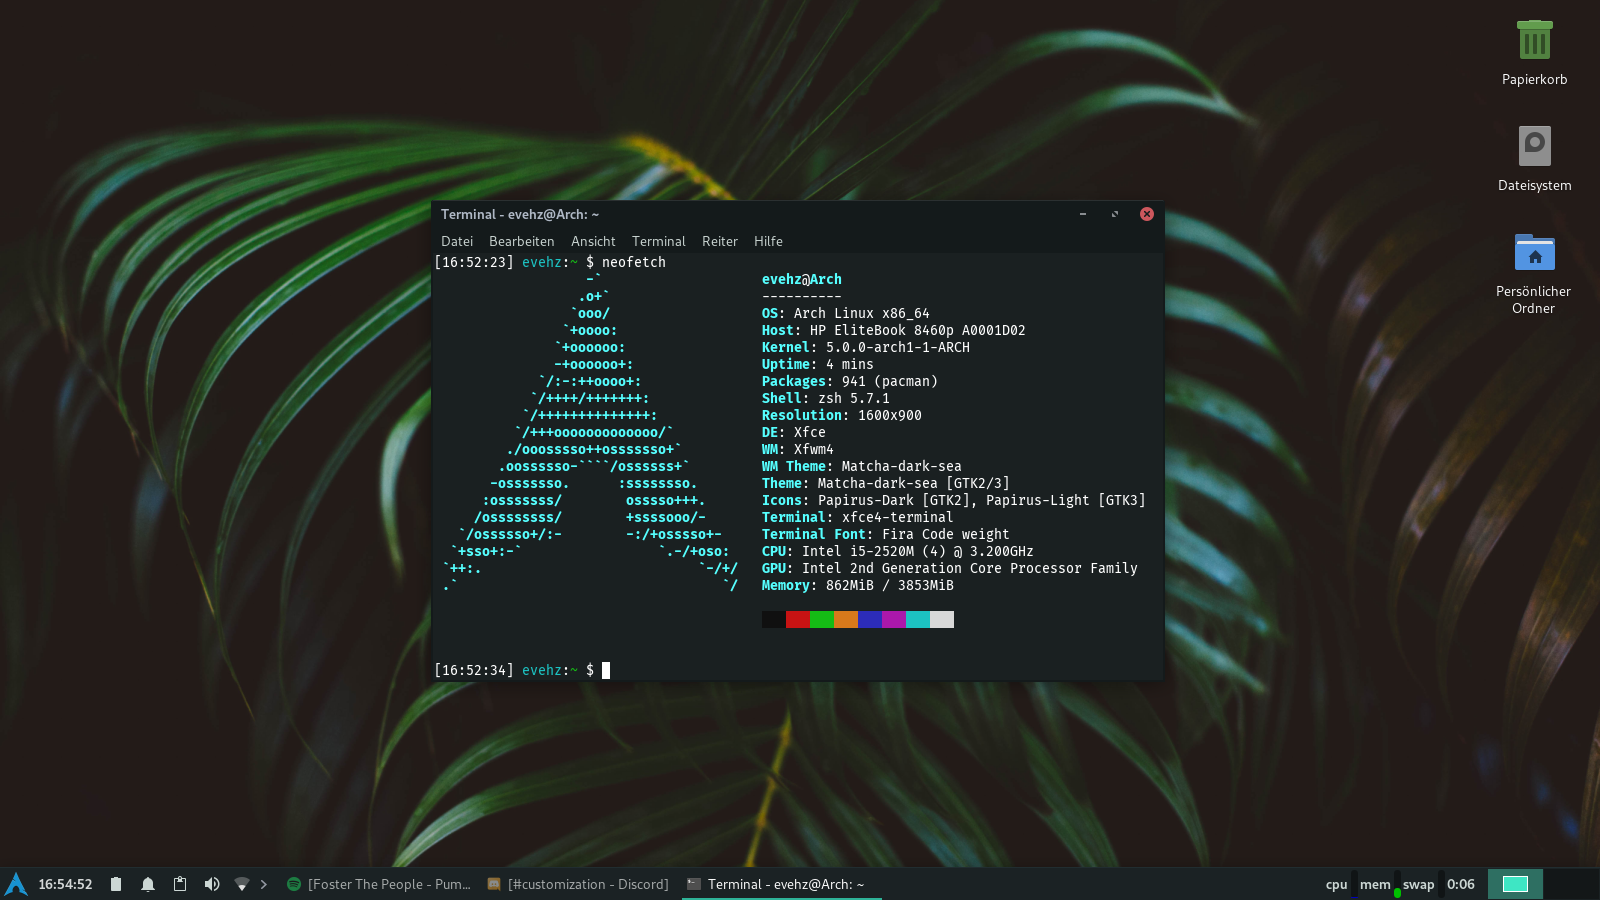The height and width of the screenshot is (900, 1600).
Task: Open the Persönlicher Ordner home folder icon
Action: (x=1534, y=252)
